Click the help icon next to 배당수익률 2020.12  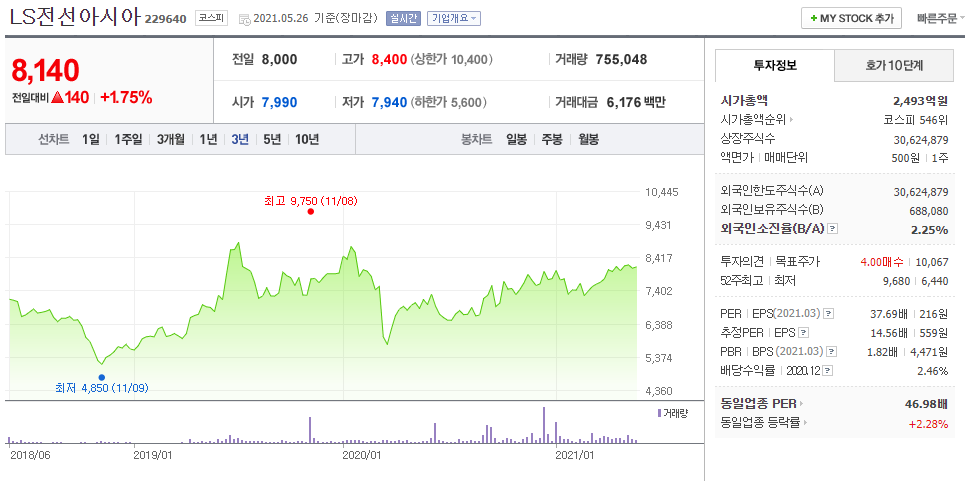[x=828, y=371]
